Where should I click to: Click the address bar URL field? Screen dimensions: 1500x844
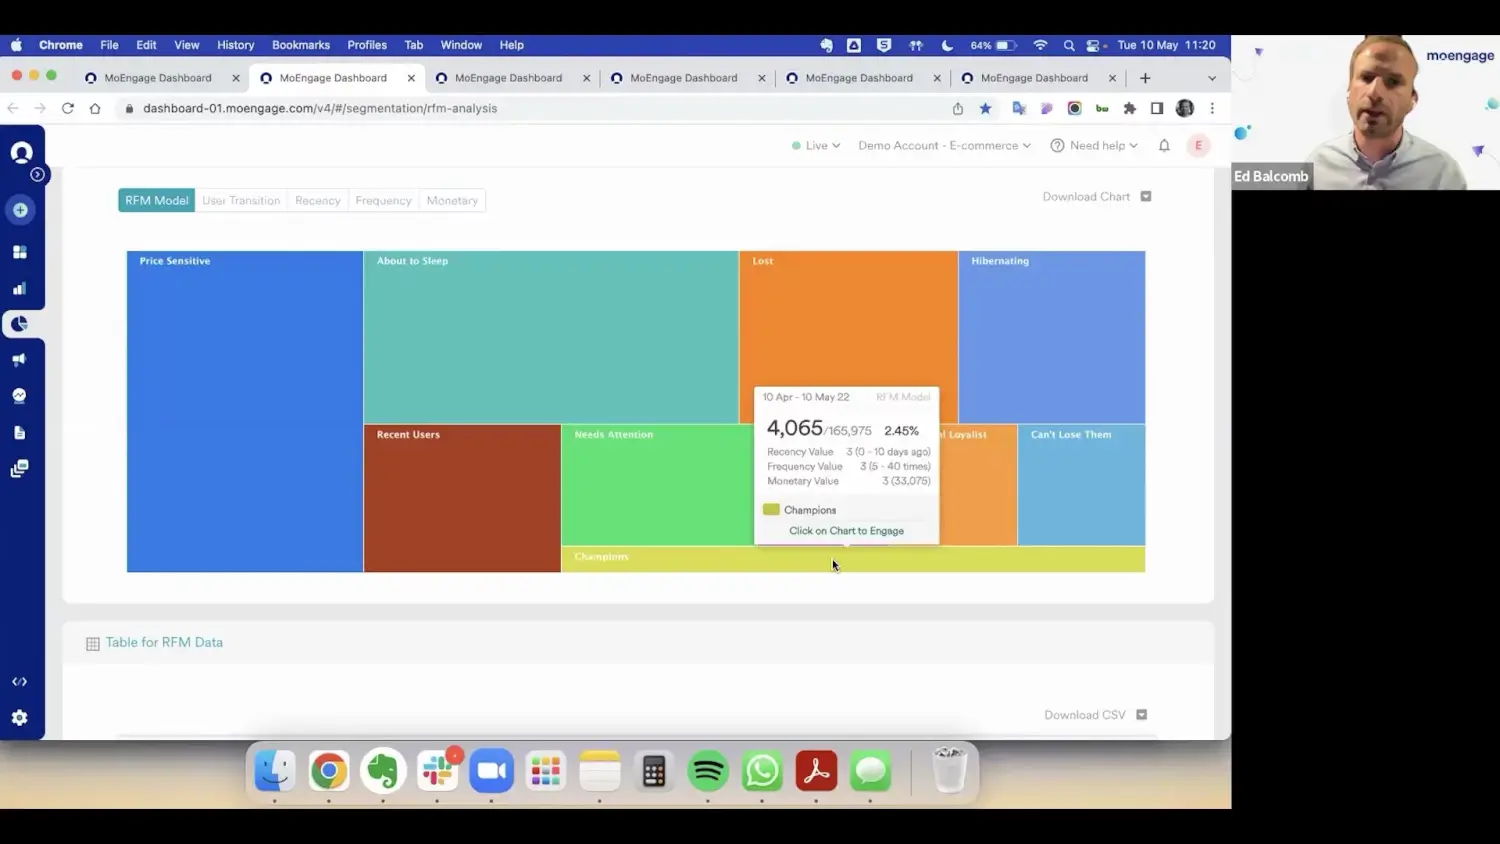pos(530,108)
